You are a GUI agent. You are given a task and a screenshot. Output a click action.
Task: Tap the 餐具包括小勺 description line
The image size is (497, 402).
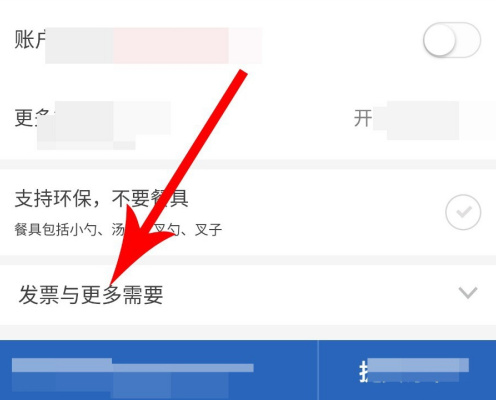click(x=118, y=230)
